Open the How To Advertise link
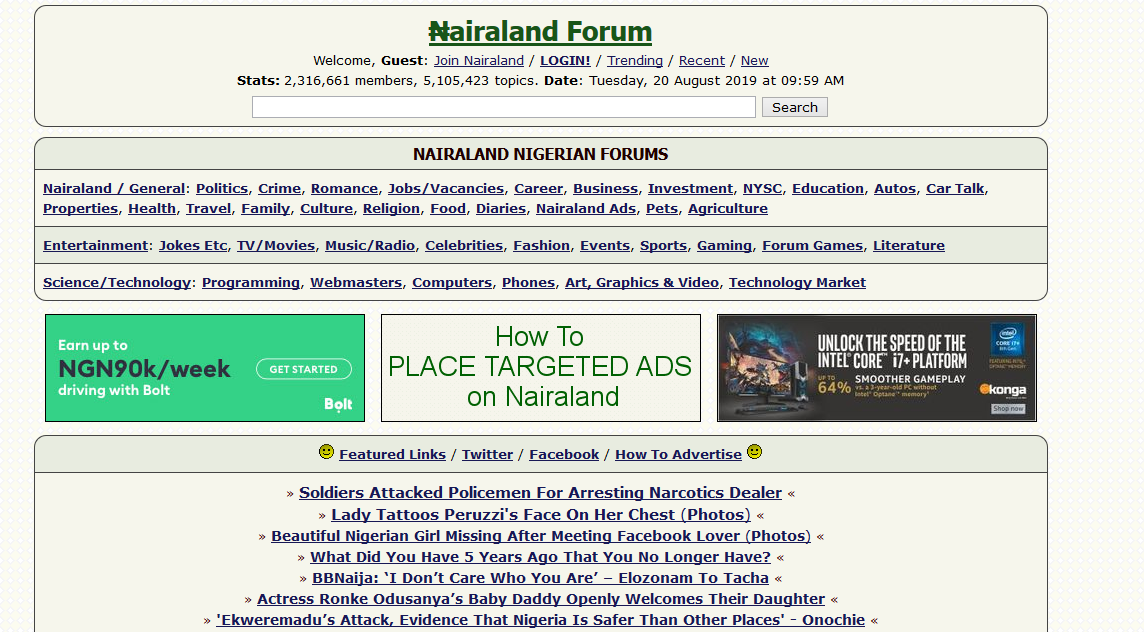The width and height of the screenshot is (1144, 632). tap(679, 454)
